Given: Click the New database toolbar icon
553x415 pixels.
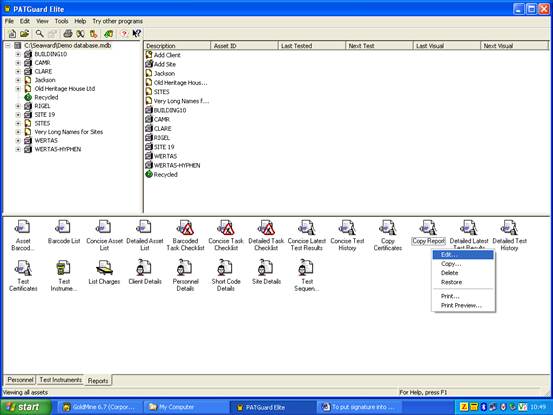Looking at the screenshot, I should [x=12, y=33].
